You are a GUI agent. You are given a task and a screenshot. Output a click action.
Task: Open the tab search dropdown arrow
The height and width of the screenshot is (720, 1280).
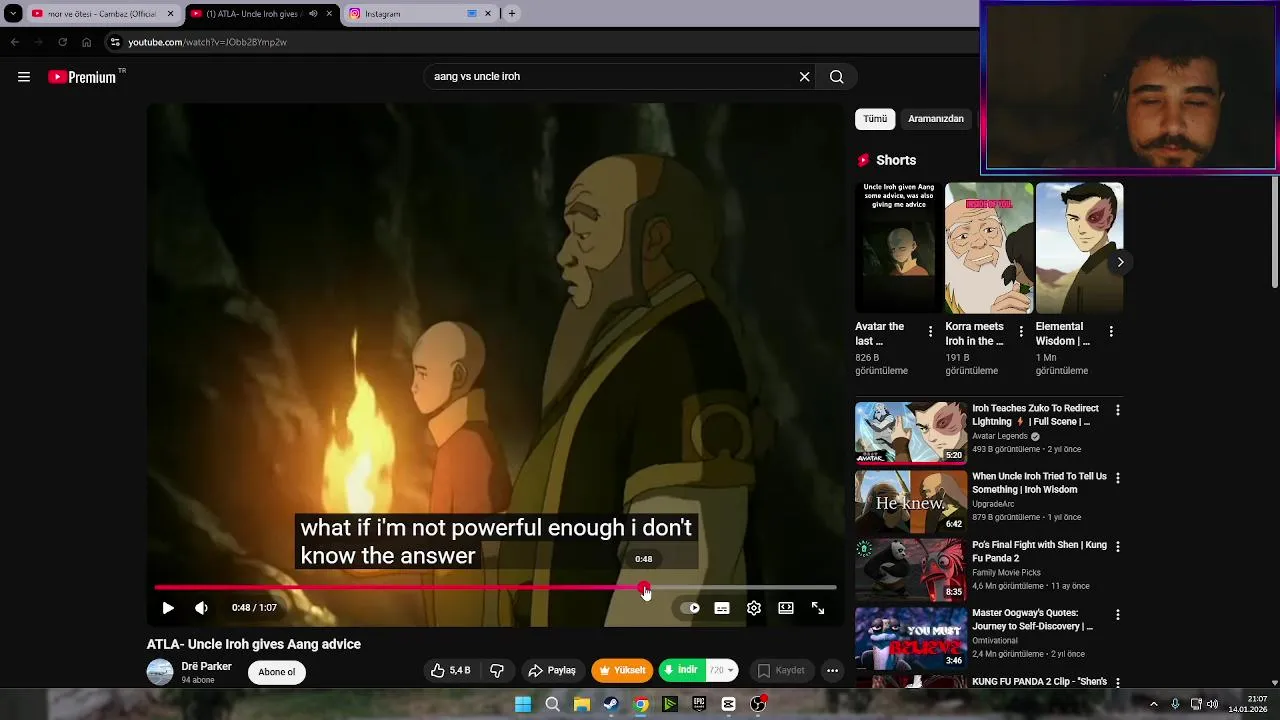[x=13, y=14]
